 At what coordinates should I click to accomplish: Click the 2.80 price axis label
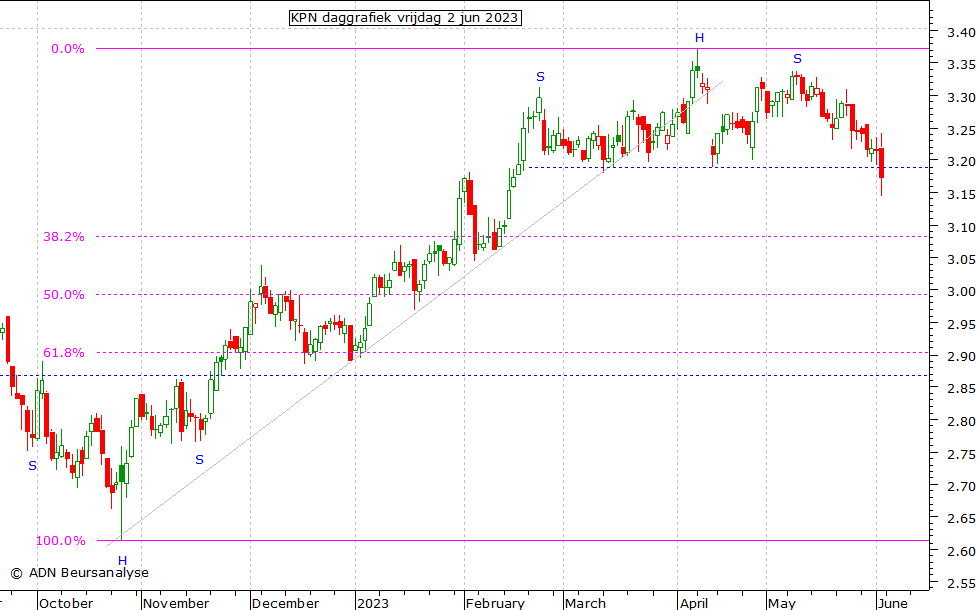click(961, 422)
